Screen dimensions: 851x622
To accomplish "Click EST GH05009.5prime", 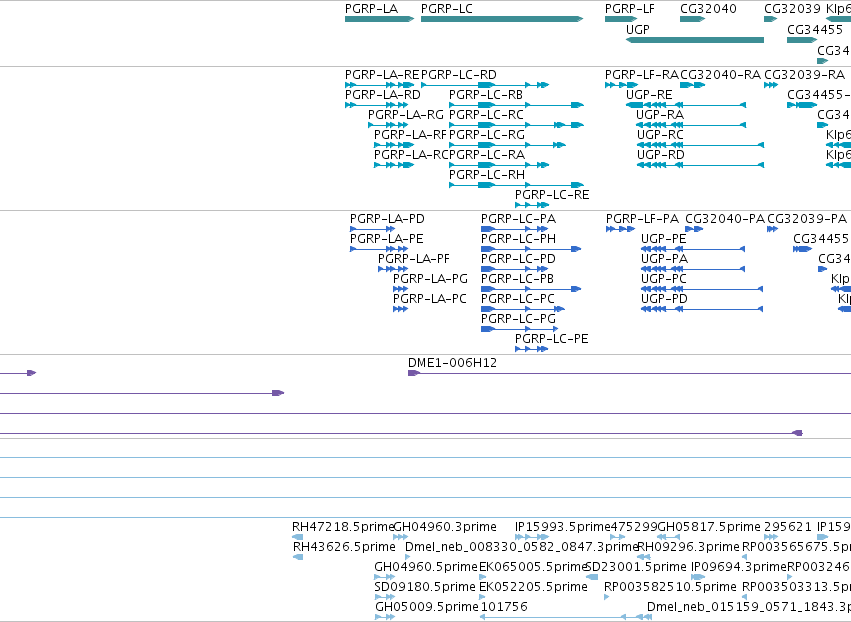I will (384, 617).
